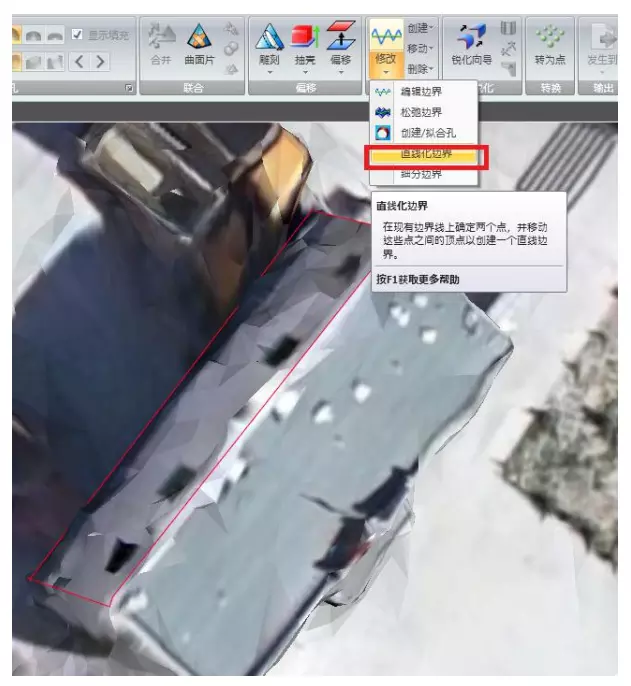Choose 编辑边界 from the menu
This screenshot has width=631, height=686.
click(x=419, y=92)
